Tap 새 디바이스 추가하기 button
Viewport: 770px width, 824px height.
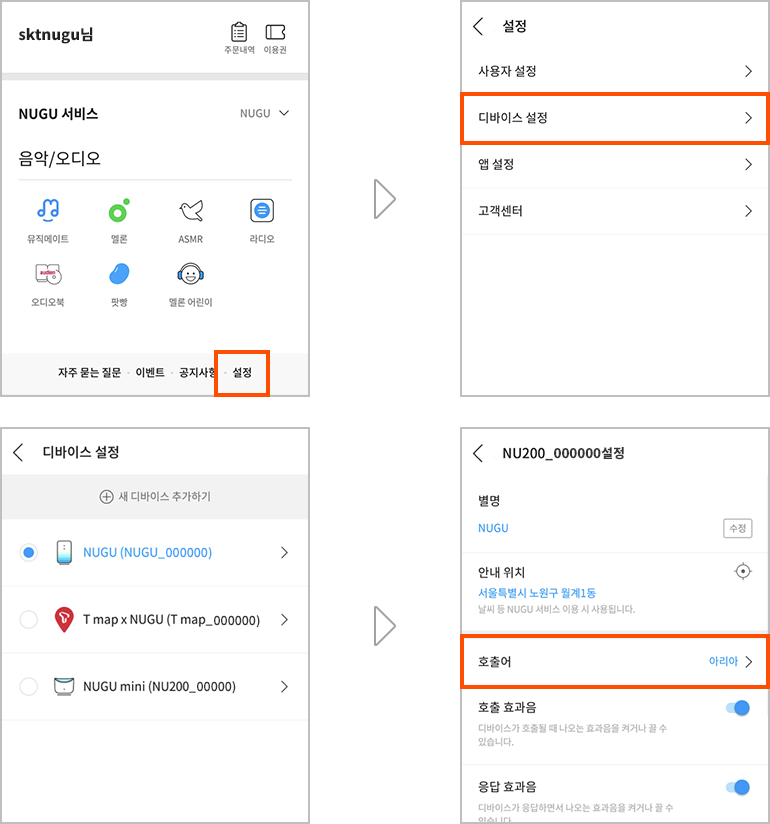pos(155,497)
